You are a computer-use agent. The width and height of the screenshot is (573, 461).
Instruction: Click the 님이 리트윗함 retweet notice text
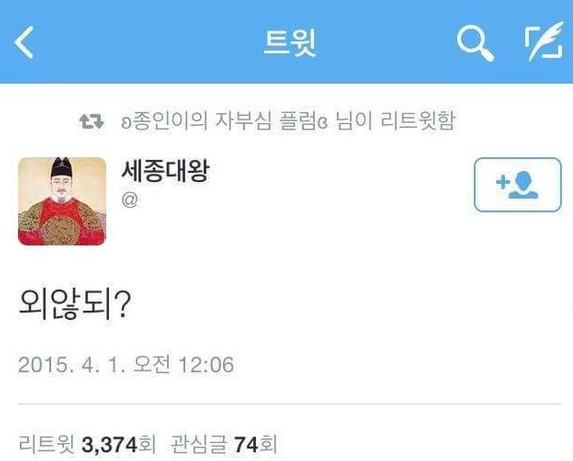pos(395,121)
